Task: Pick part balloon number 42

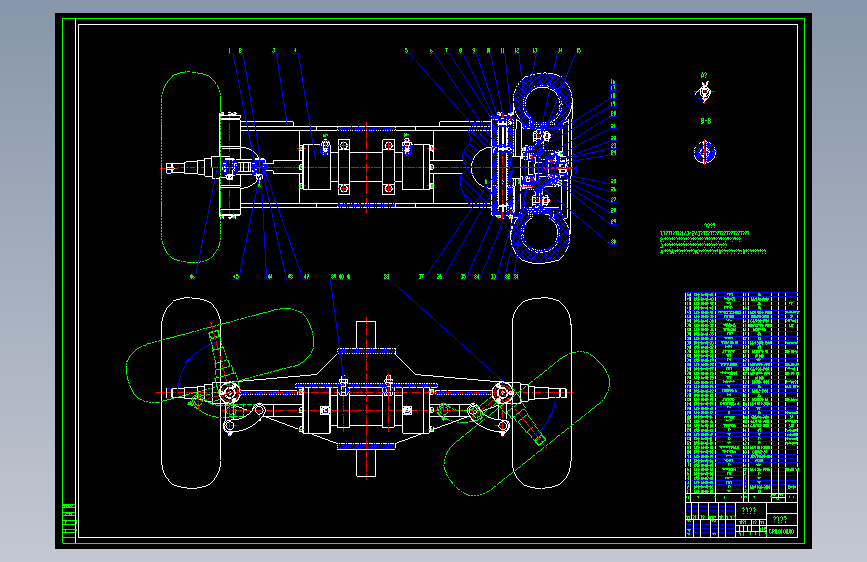Action: point(306,277)
